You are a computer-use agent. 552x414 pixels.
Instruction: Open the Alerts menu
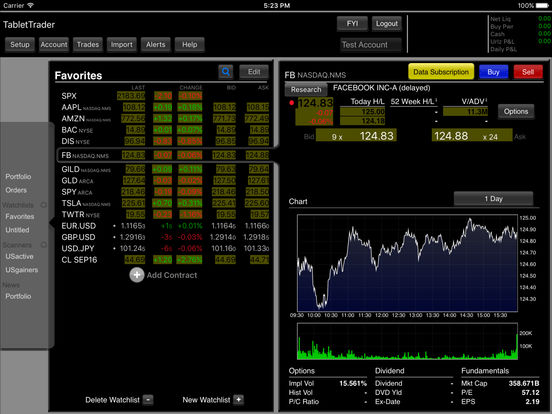point(156,45)
